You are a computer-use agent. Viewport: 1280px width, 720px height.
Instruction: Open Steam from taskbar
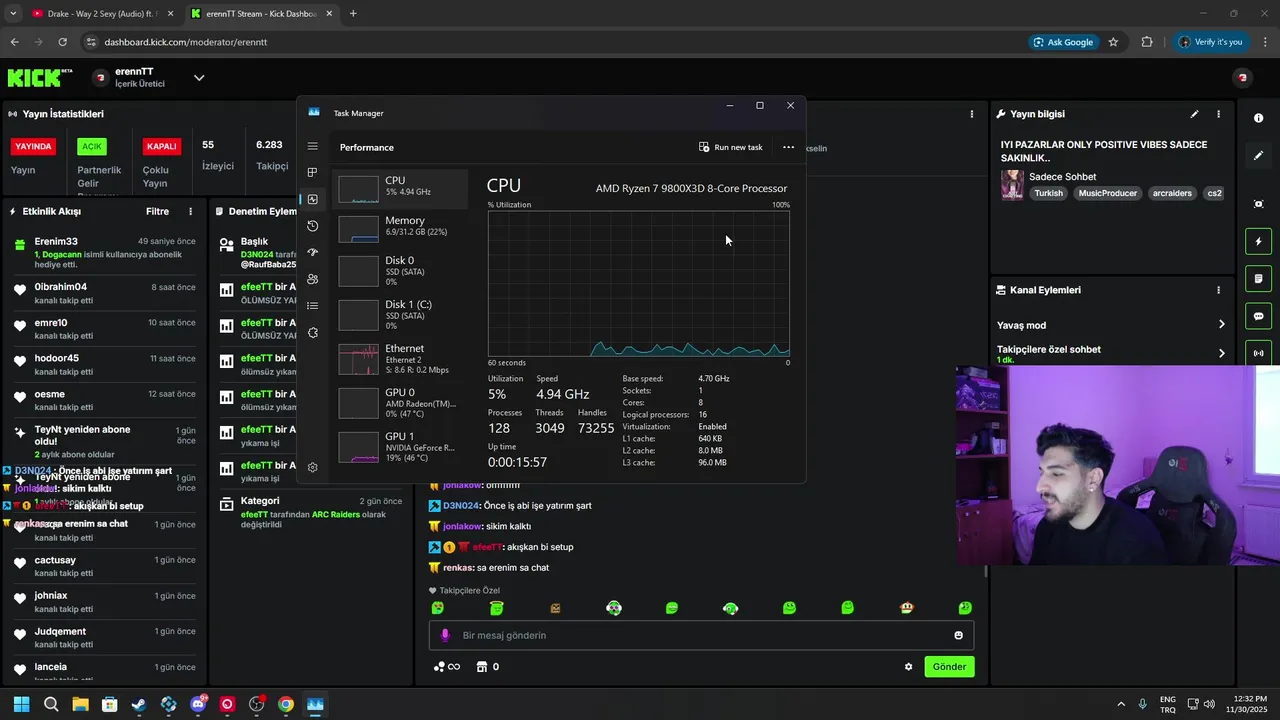[139, 704]
